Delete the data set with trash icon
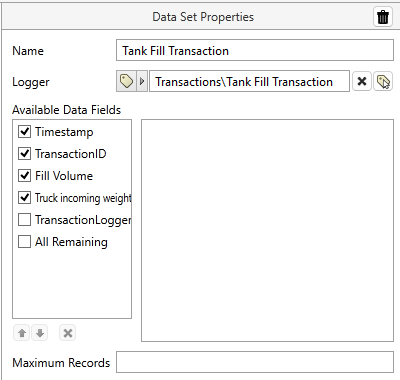Image resolution: width=400 pixels, height=380 pixels. [383, 17]
